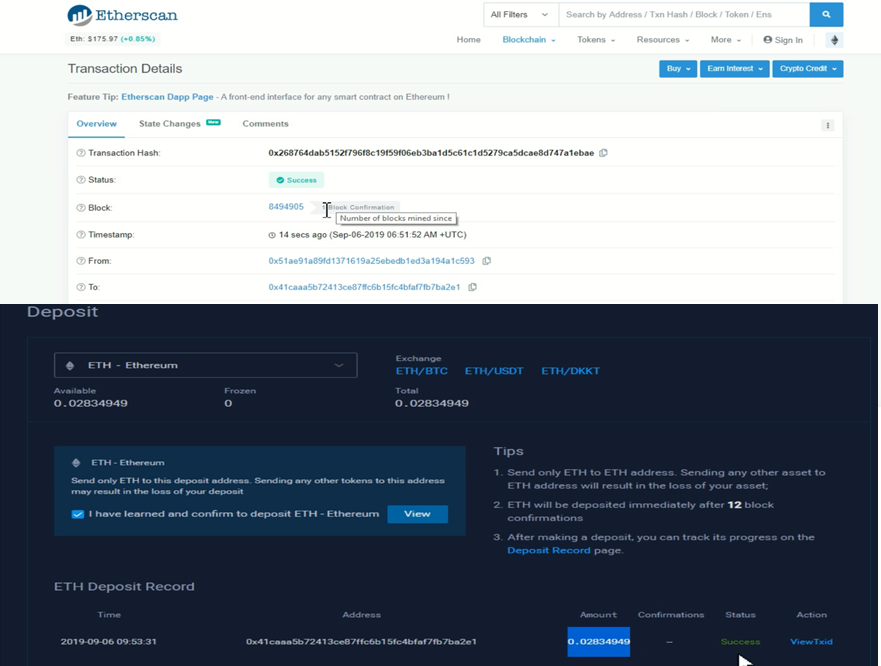Image resolution: width=881 pixels, height=666 pixels.
Task: Click the help icon beside Timestamp
Action: coord(81,235)
